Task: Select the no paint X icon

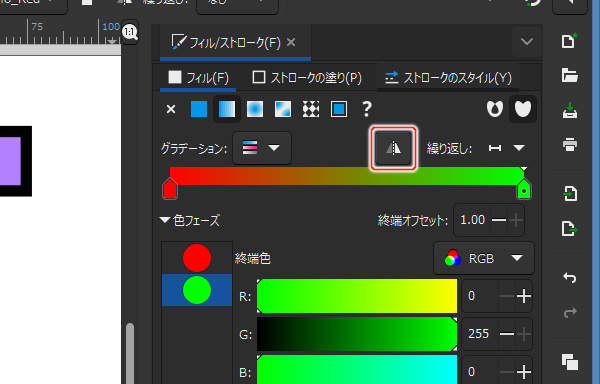Action: (x=171, y=109)
